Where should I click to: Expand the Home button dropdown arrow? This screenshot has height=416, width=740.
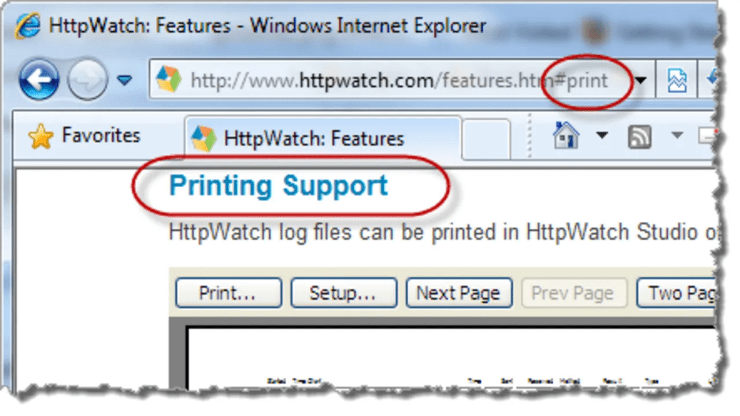pos(602,136)
